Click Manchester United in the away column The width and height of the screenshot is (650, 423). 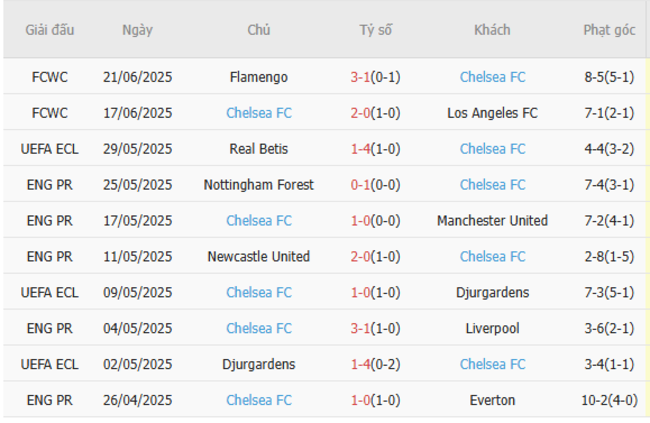pos(492,221)
